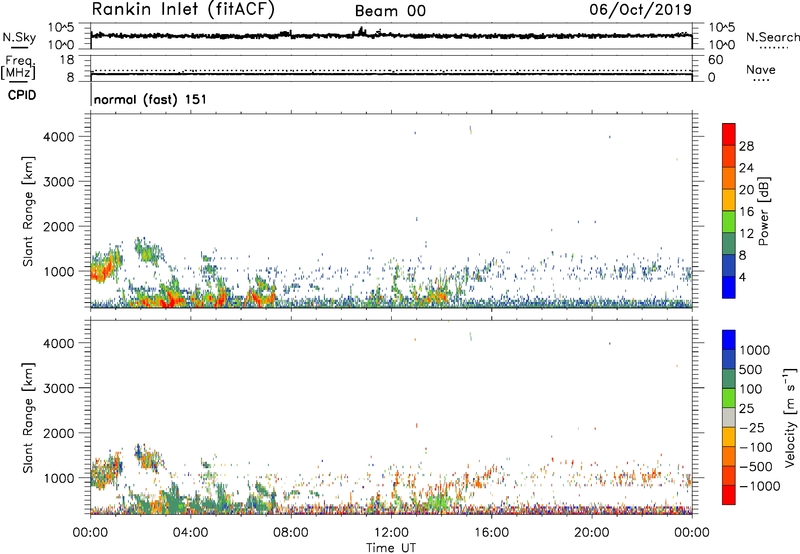Click the '12:00' time axis label

(x=391, y=533)
